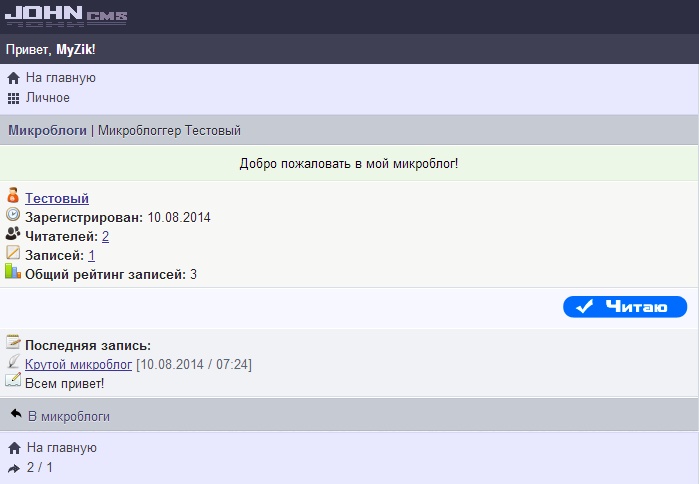Open the На главную link at top
The image size is (699, 484).
pyautogui.click(x=60, y=78)
